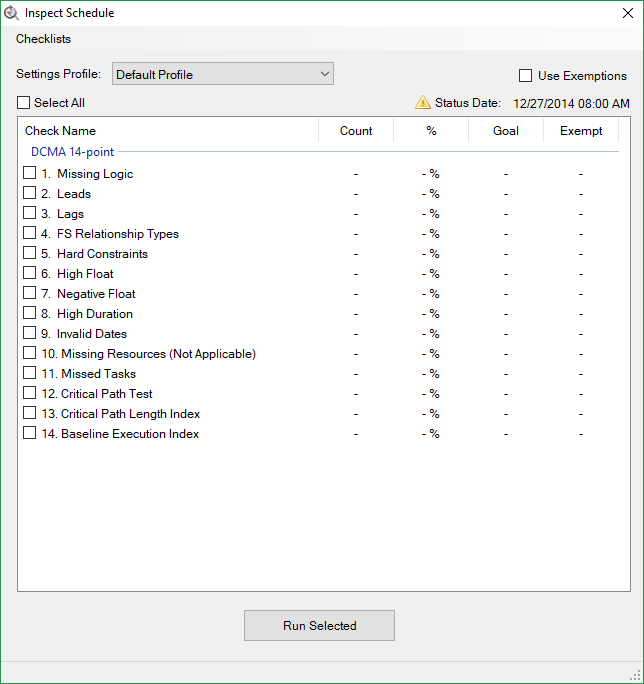The height and width of the screenshot is (684, 644).
Task: Click the window resize grip corner
Action: tap(634, 674)
